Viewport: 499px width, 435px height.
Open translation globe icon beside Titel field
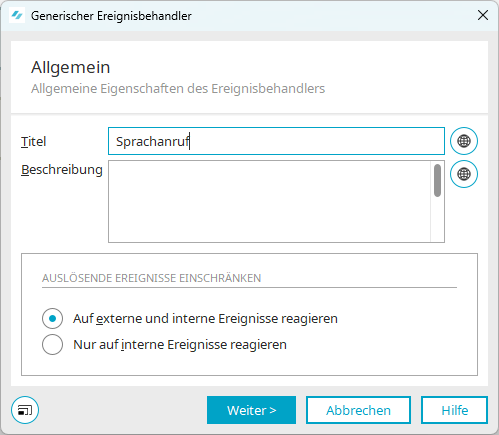click(x=464, y=141)
